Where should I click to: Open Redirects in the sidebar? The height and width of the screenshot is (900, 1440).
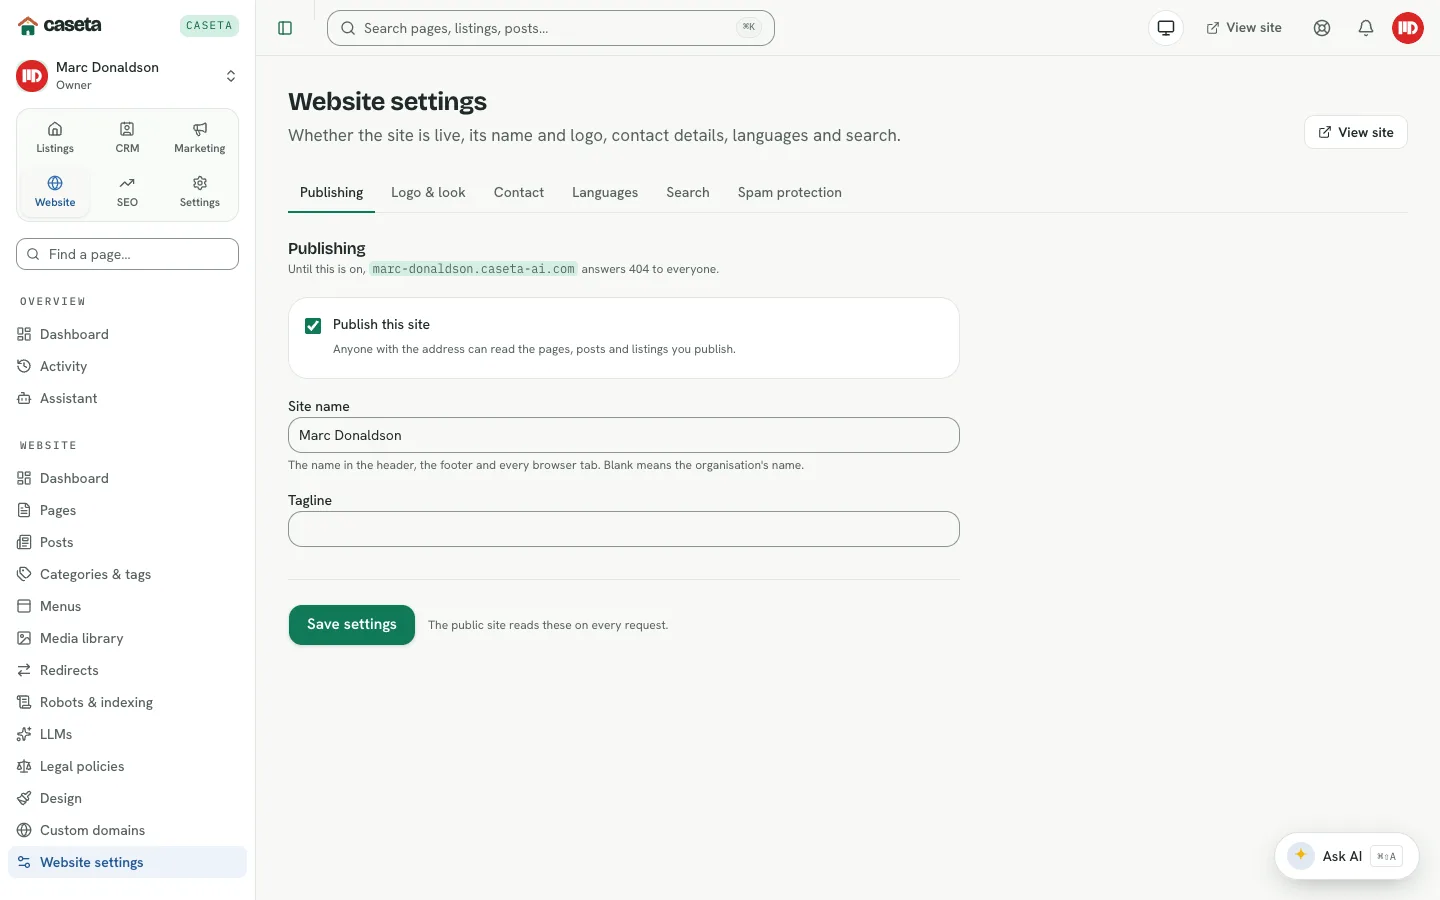[127, 670]
